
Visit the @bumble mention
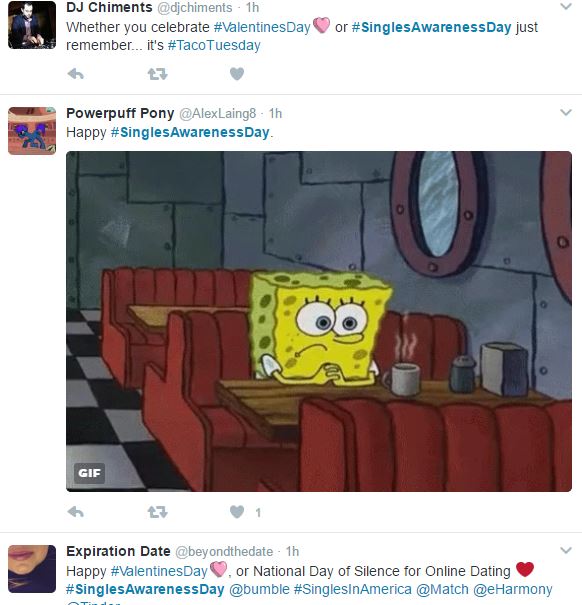point(259,589)
